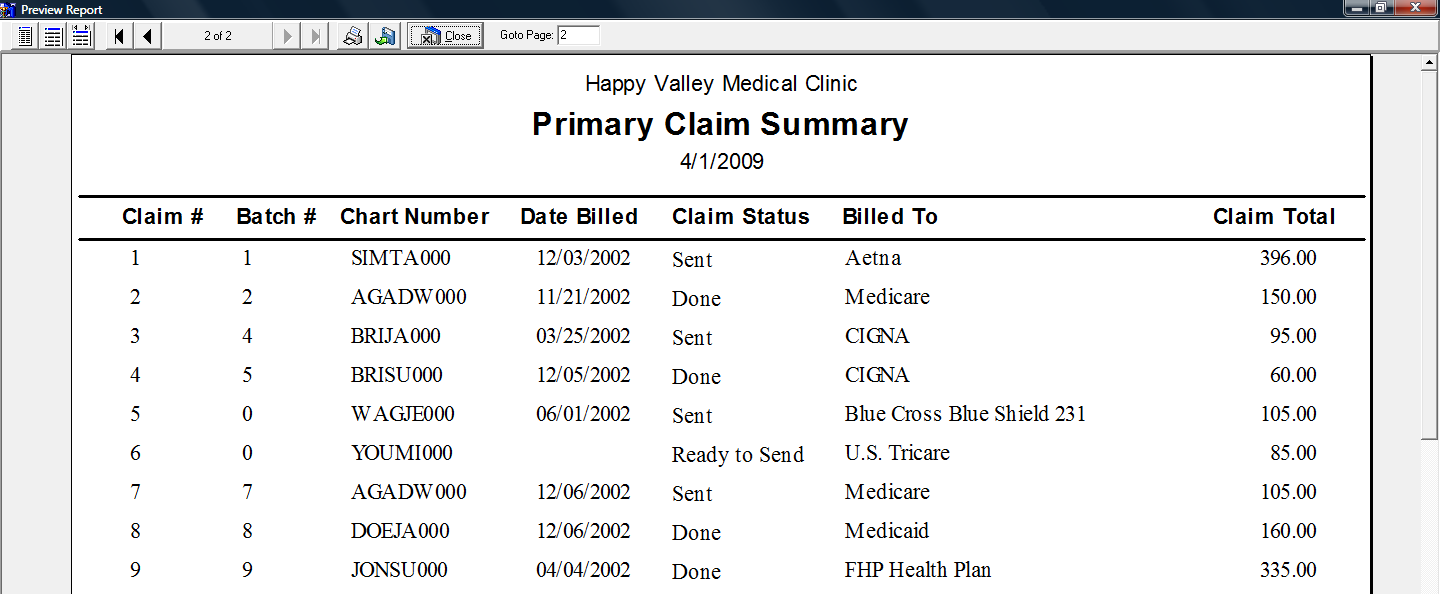The height and width of the screenshot is (594, 1440).
Task: Go to previous page arrow
Action: pyautogui.click(x=147, y=36)
